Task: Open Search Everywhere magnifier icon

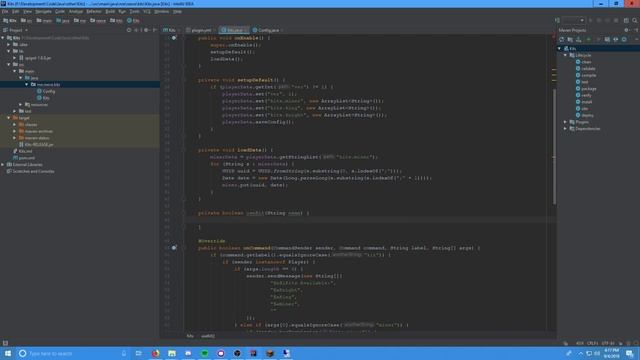Action: [x=635, y=20]
